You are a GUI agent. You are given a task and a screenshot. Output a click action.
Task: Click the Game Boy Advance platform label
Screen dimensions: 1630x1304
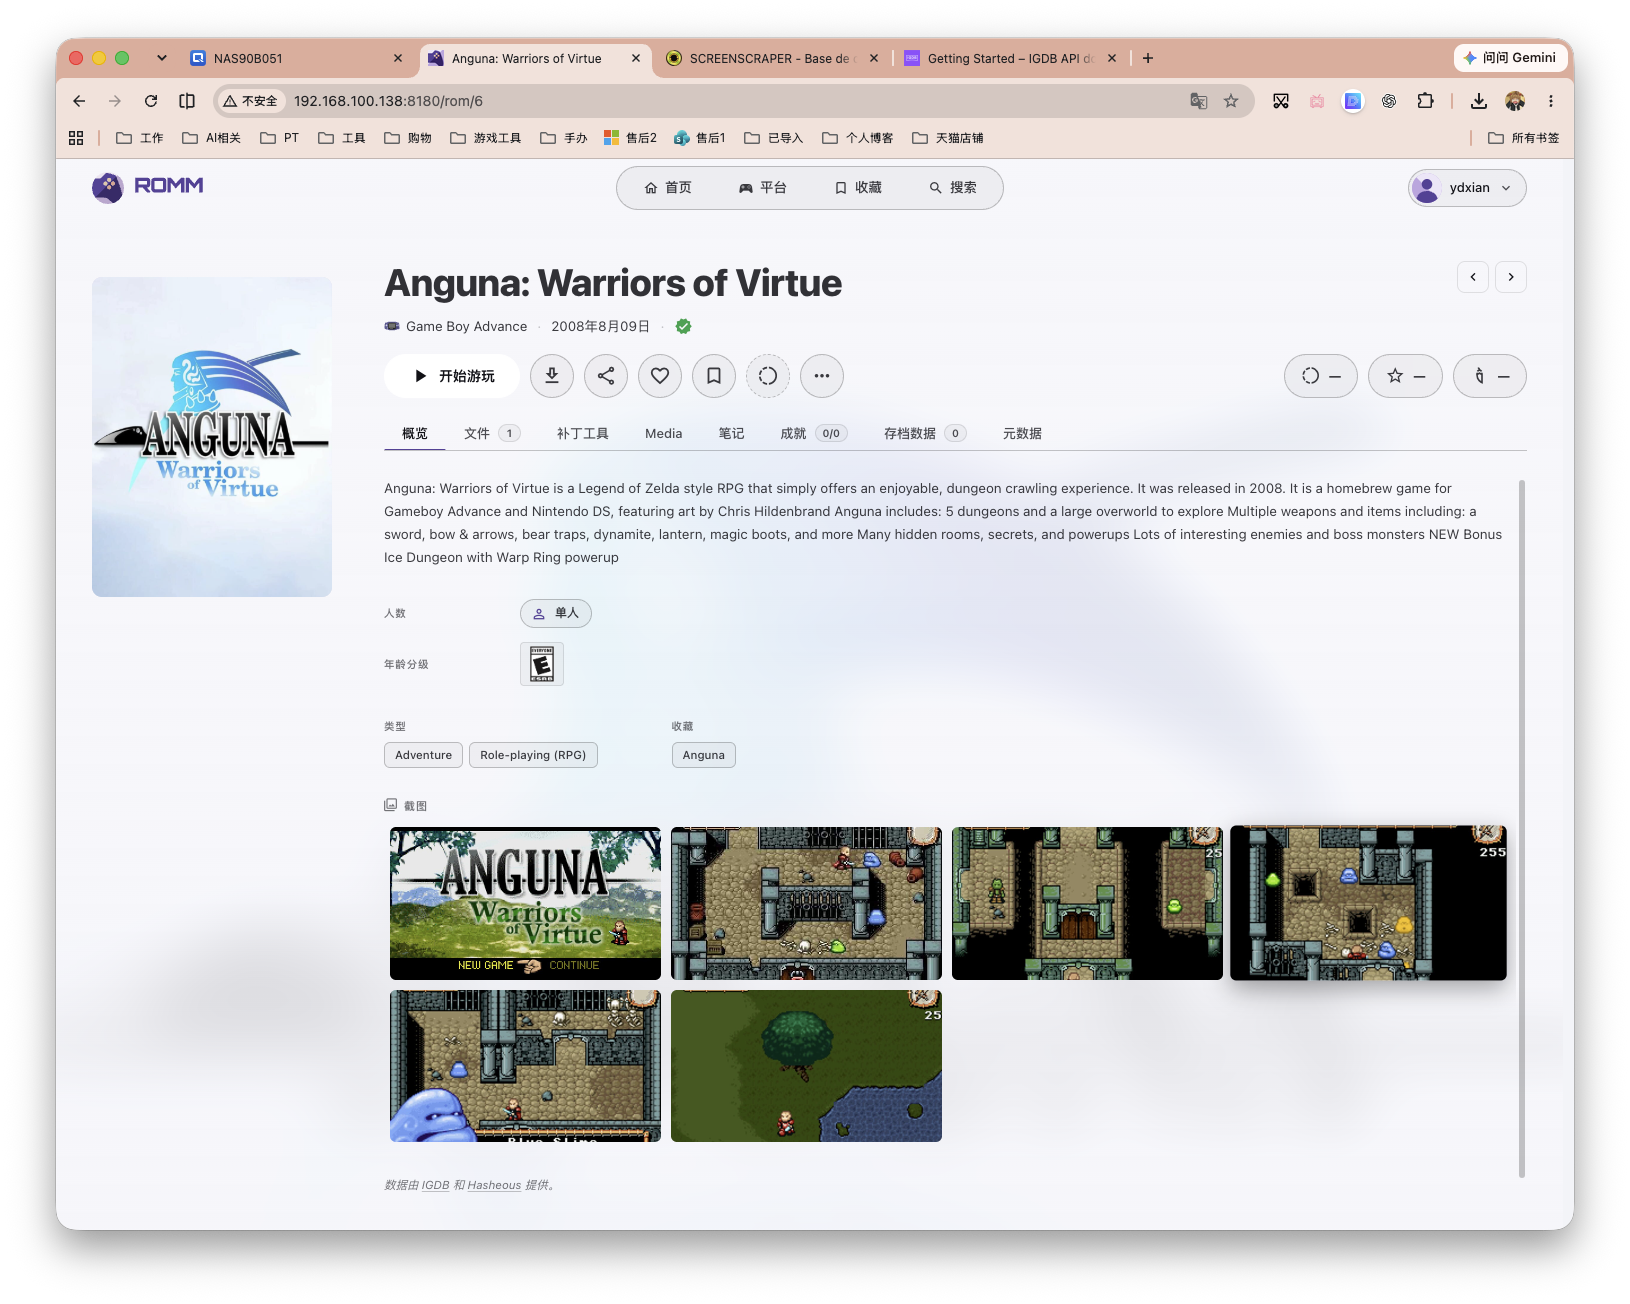466,326
